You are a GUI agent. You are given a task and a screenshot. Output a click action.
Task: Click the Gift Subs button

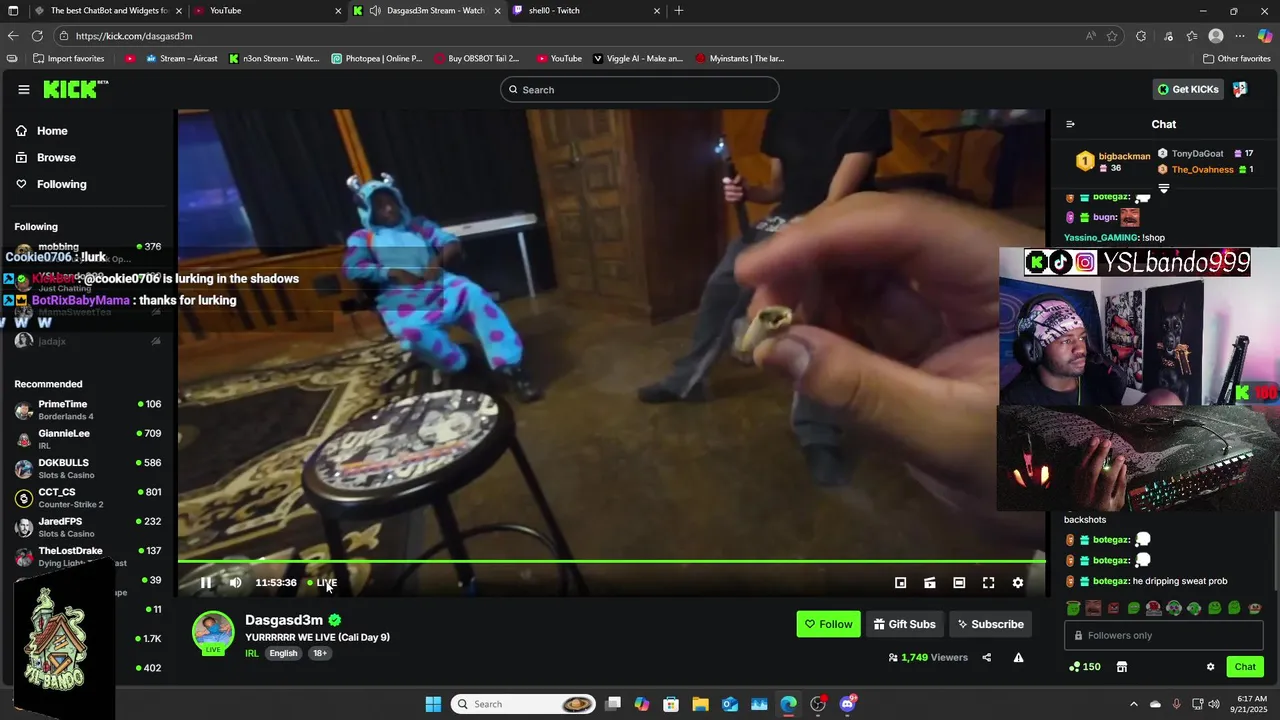[x=904, y=624]
